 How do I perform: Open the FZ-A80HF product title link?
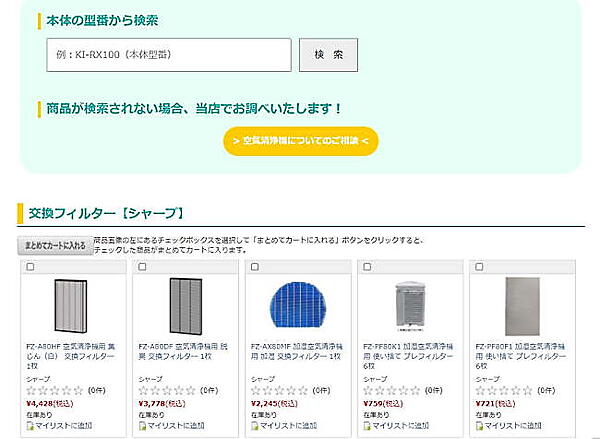pyautogui.click(x=71, y=356)
